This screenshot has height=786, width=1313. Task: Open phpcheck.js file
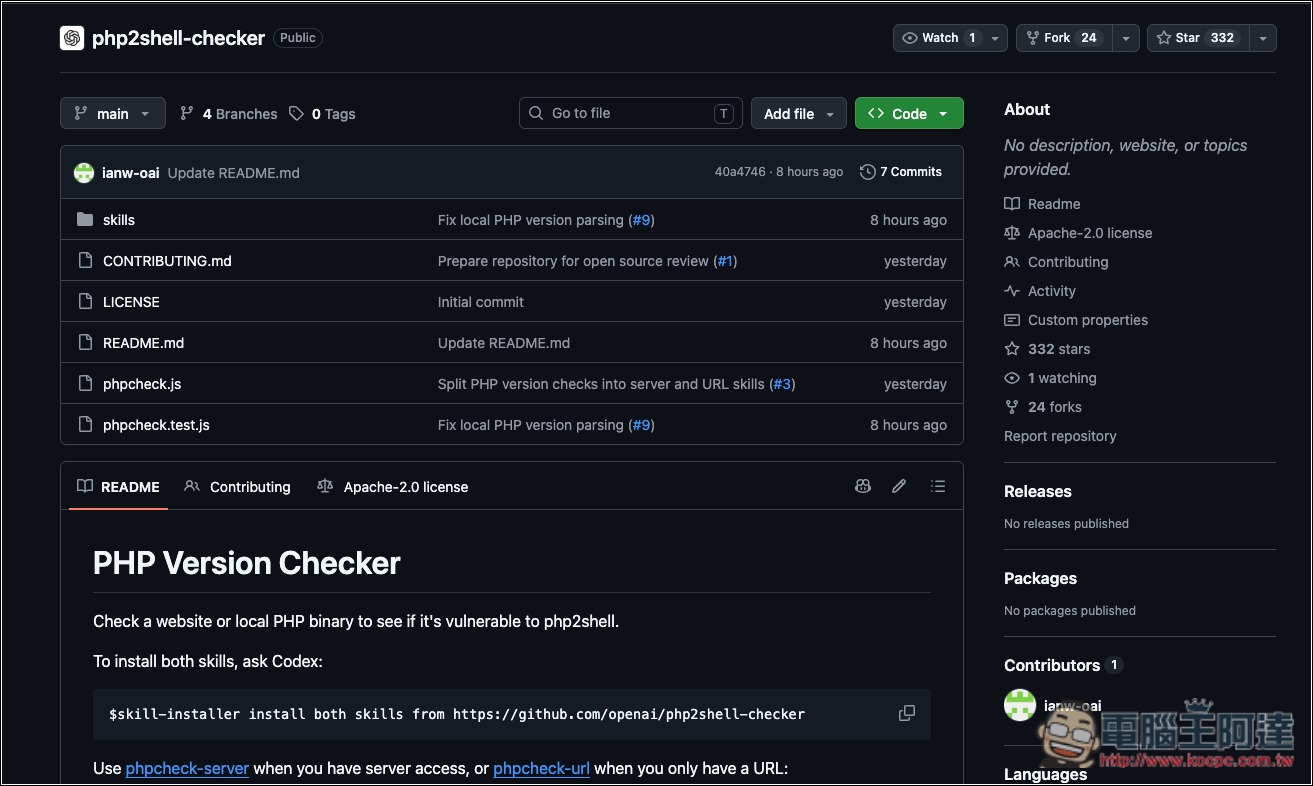pos(142,384)
